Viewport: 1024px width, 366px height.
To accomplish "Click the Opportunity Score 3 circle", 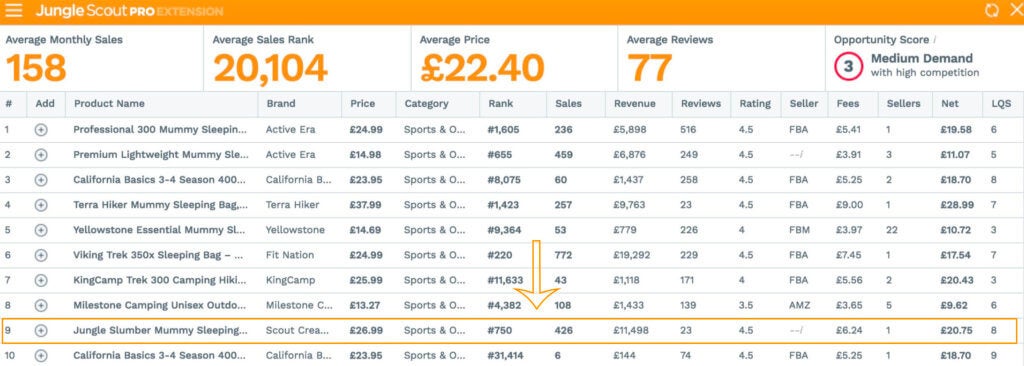I will click(848, 66).
